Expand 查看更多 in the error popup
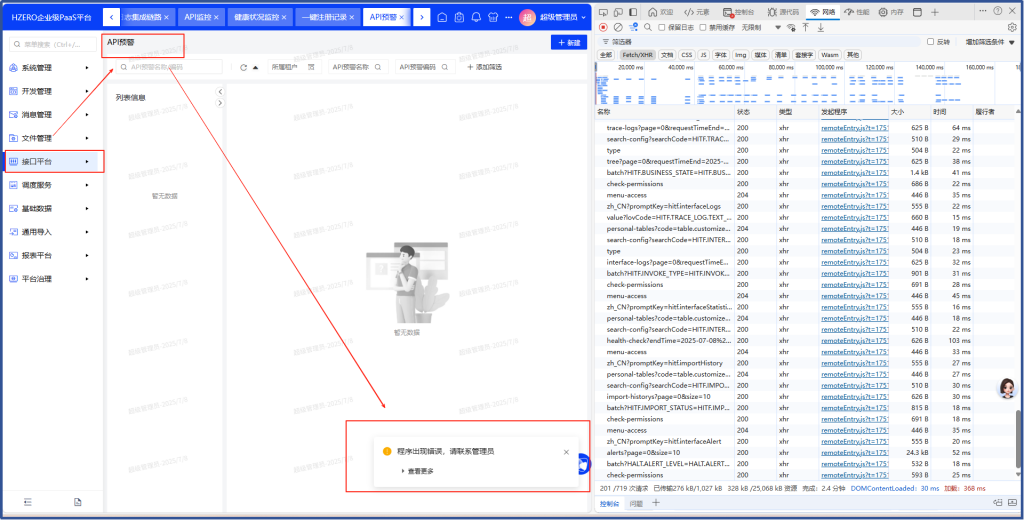Image resolution: width=1024 pixels, height=520 pixels. click(418, 471)
